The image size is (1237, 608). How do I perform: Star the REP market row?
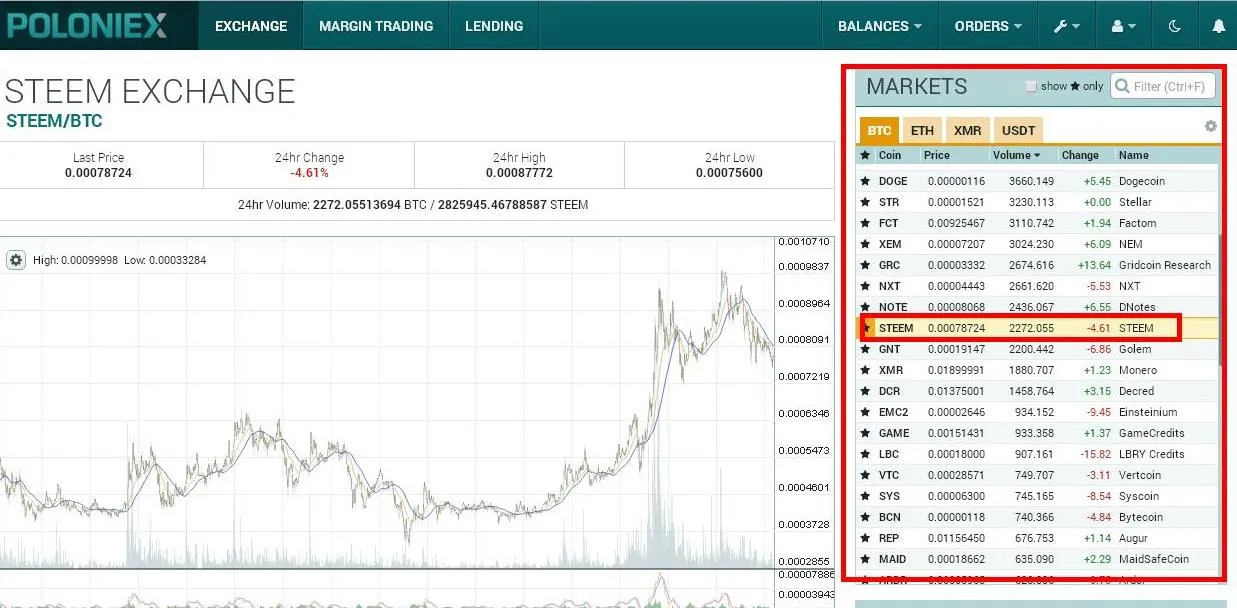click(x=865, y=538)
